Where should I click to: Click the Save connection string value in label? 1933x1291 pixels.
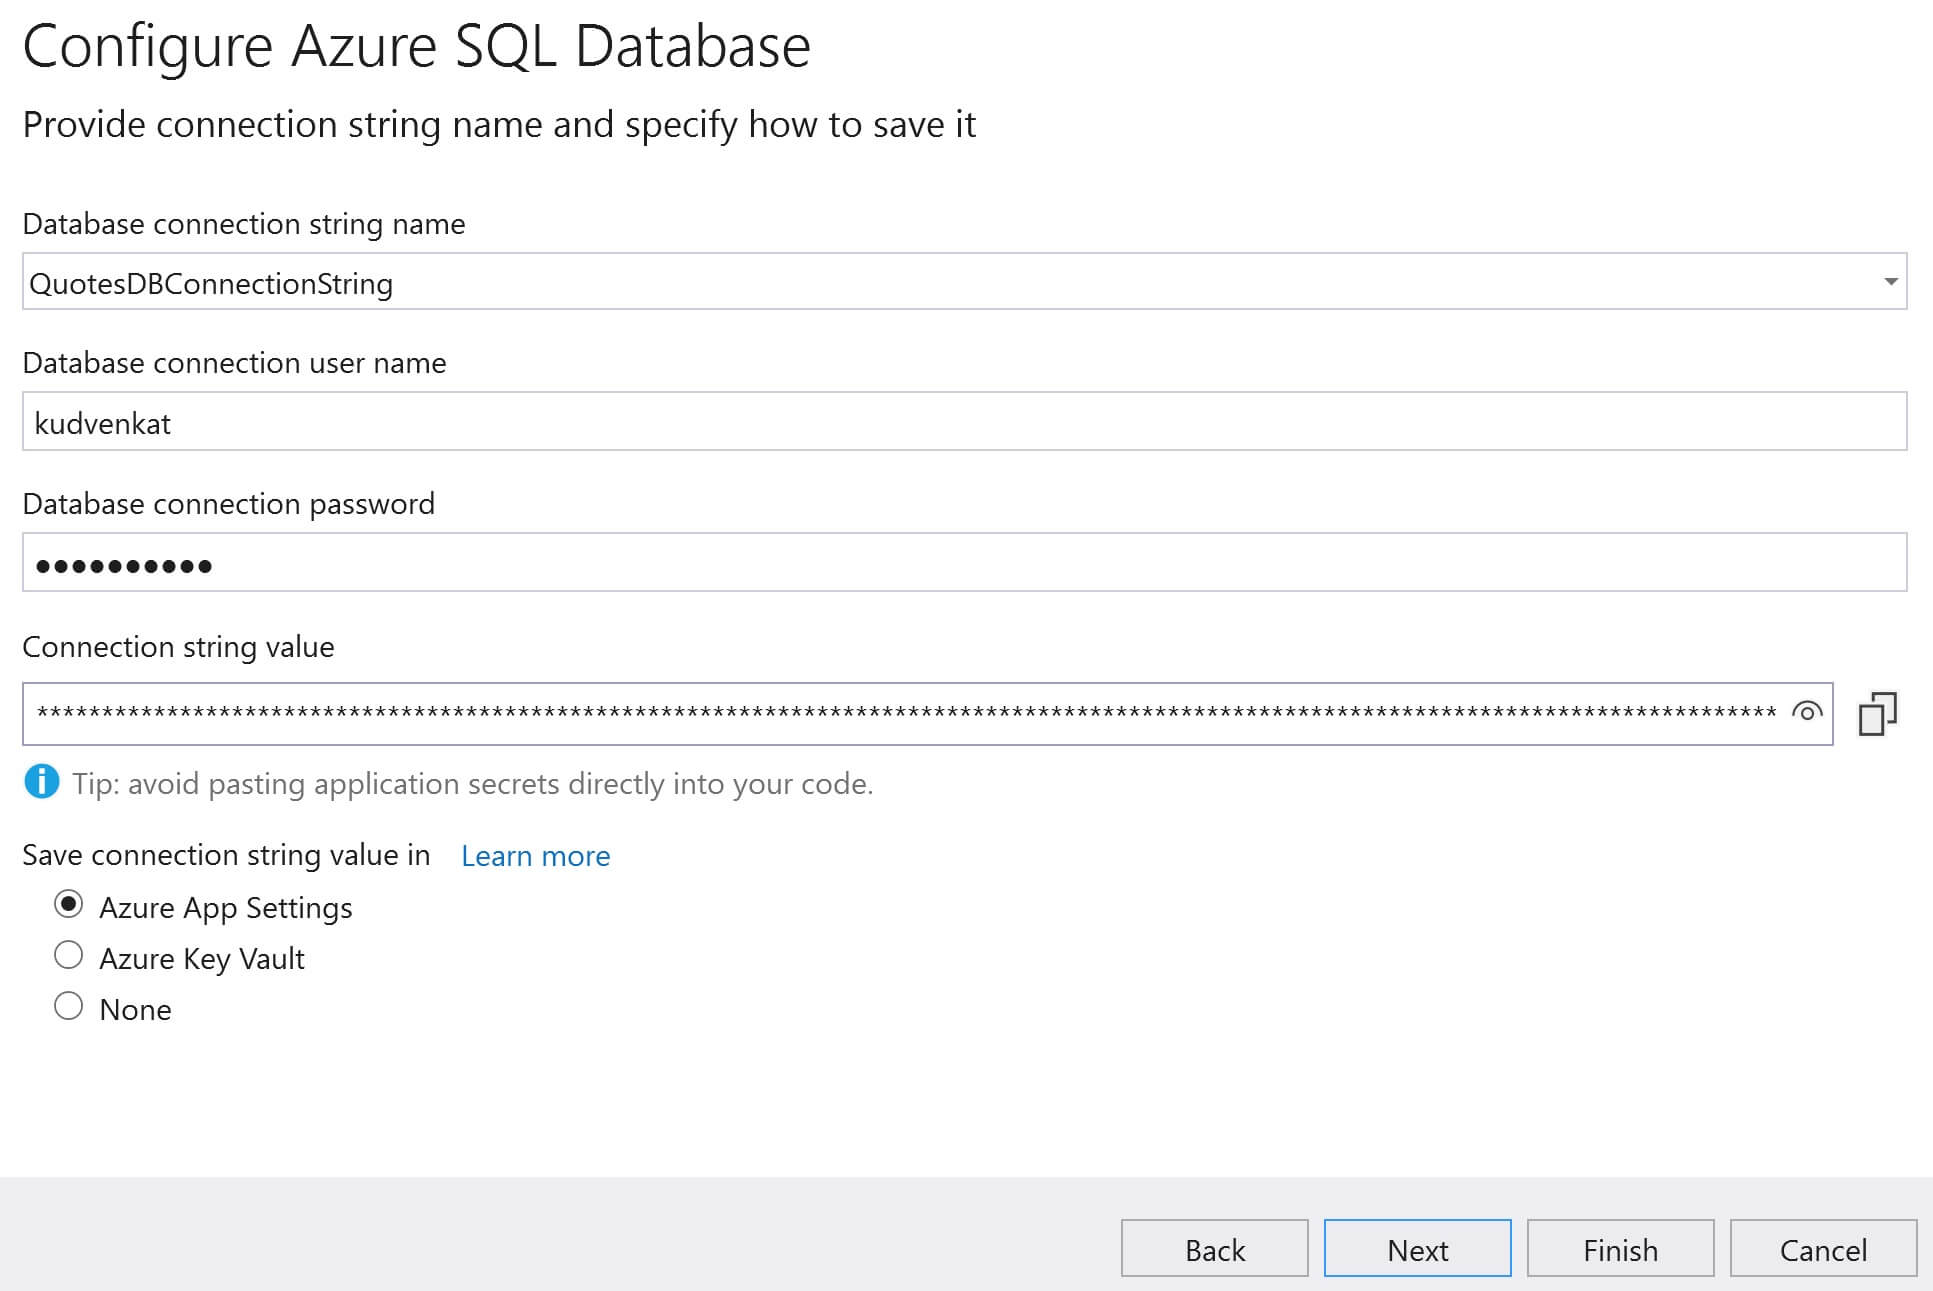[x=226, y=855]
